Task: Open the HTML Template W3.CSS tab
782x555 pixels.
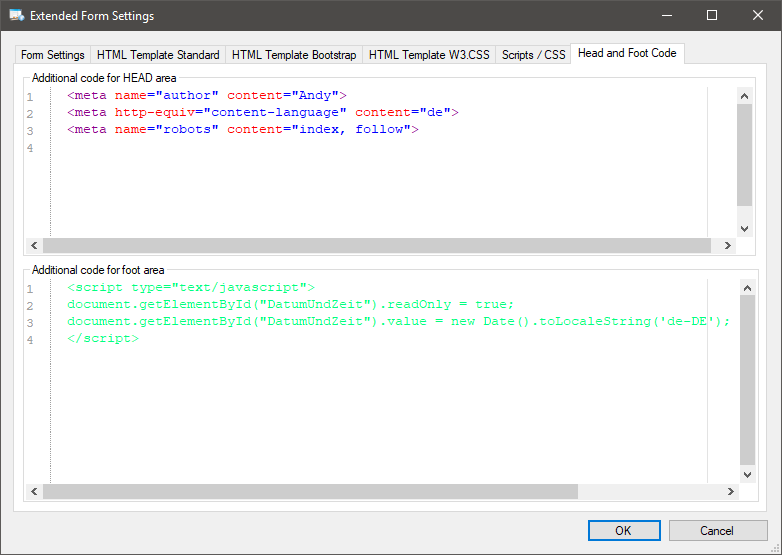Action: (x=429, y=55)
